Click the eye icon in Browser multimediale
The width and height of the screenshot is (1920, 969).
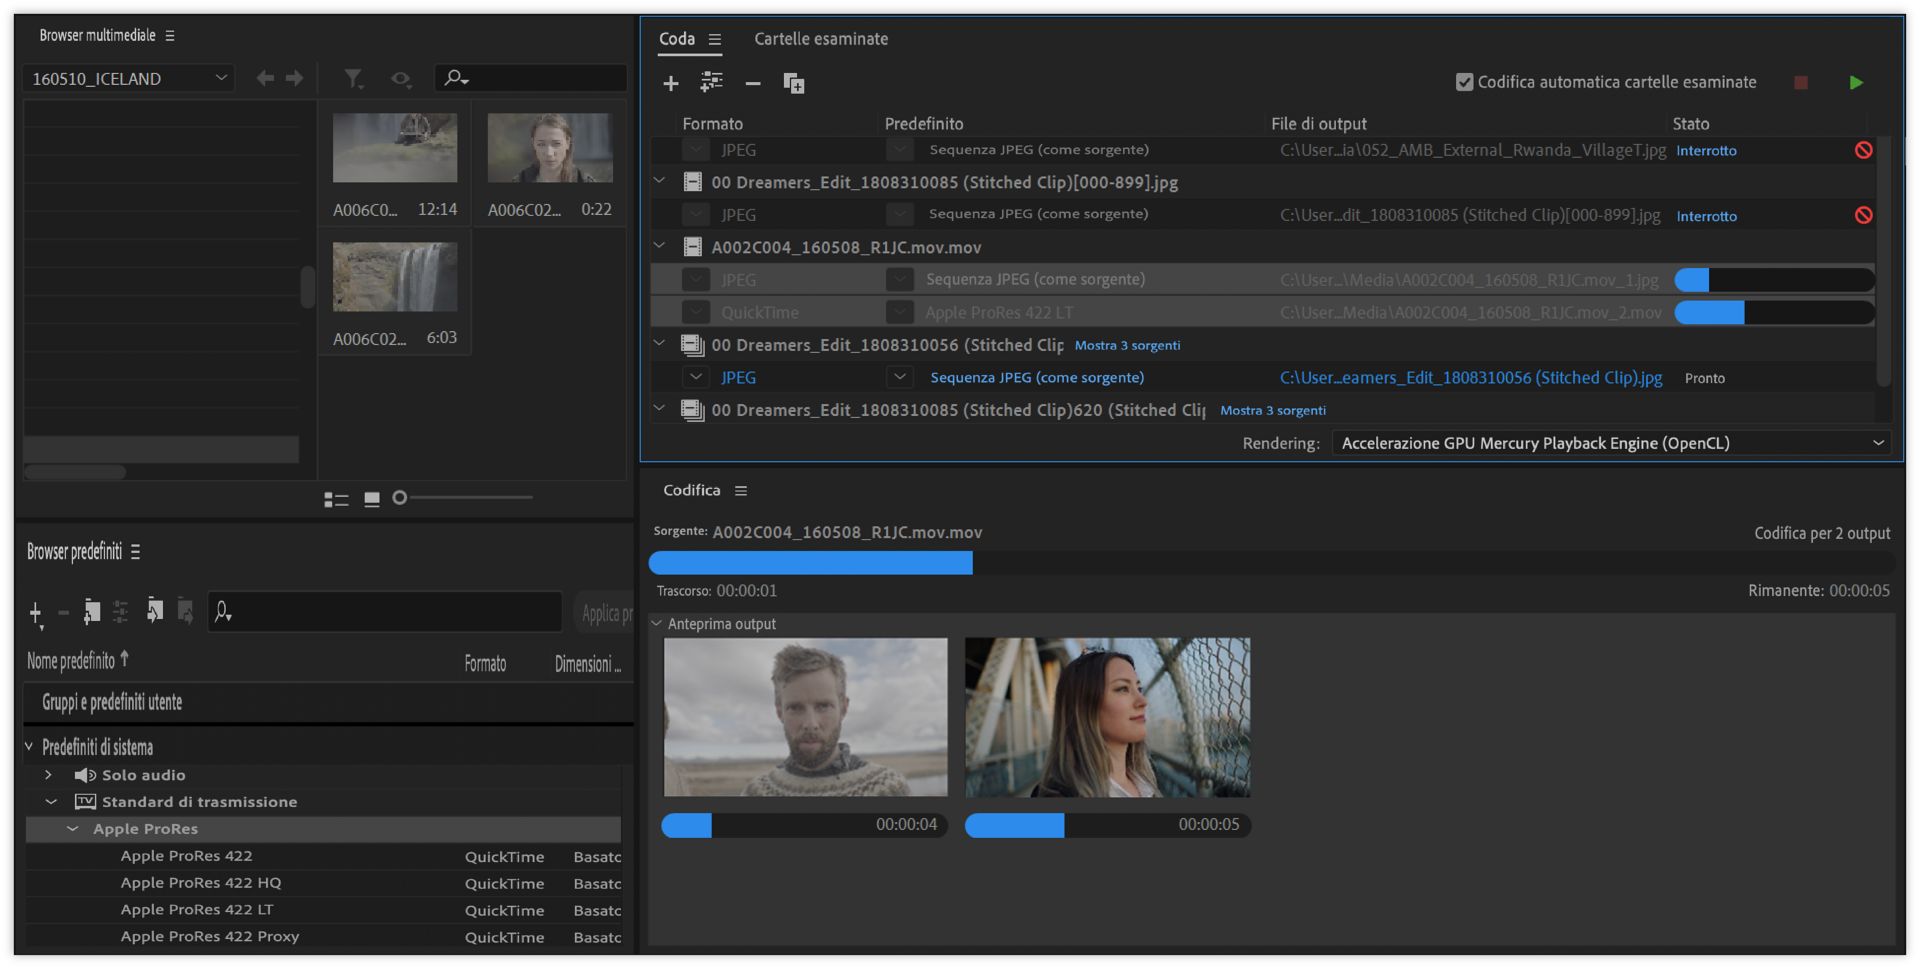pos(401,78)
